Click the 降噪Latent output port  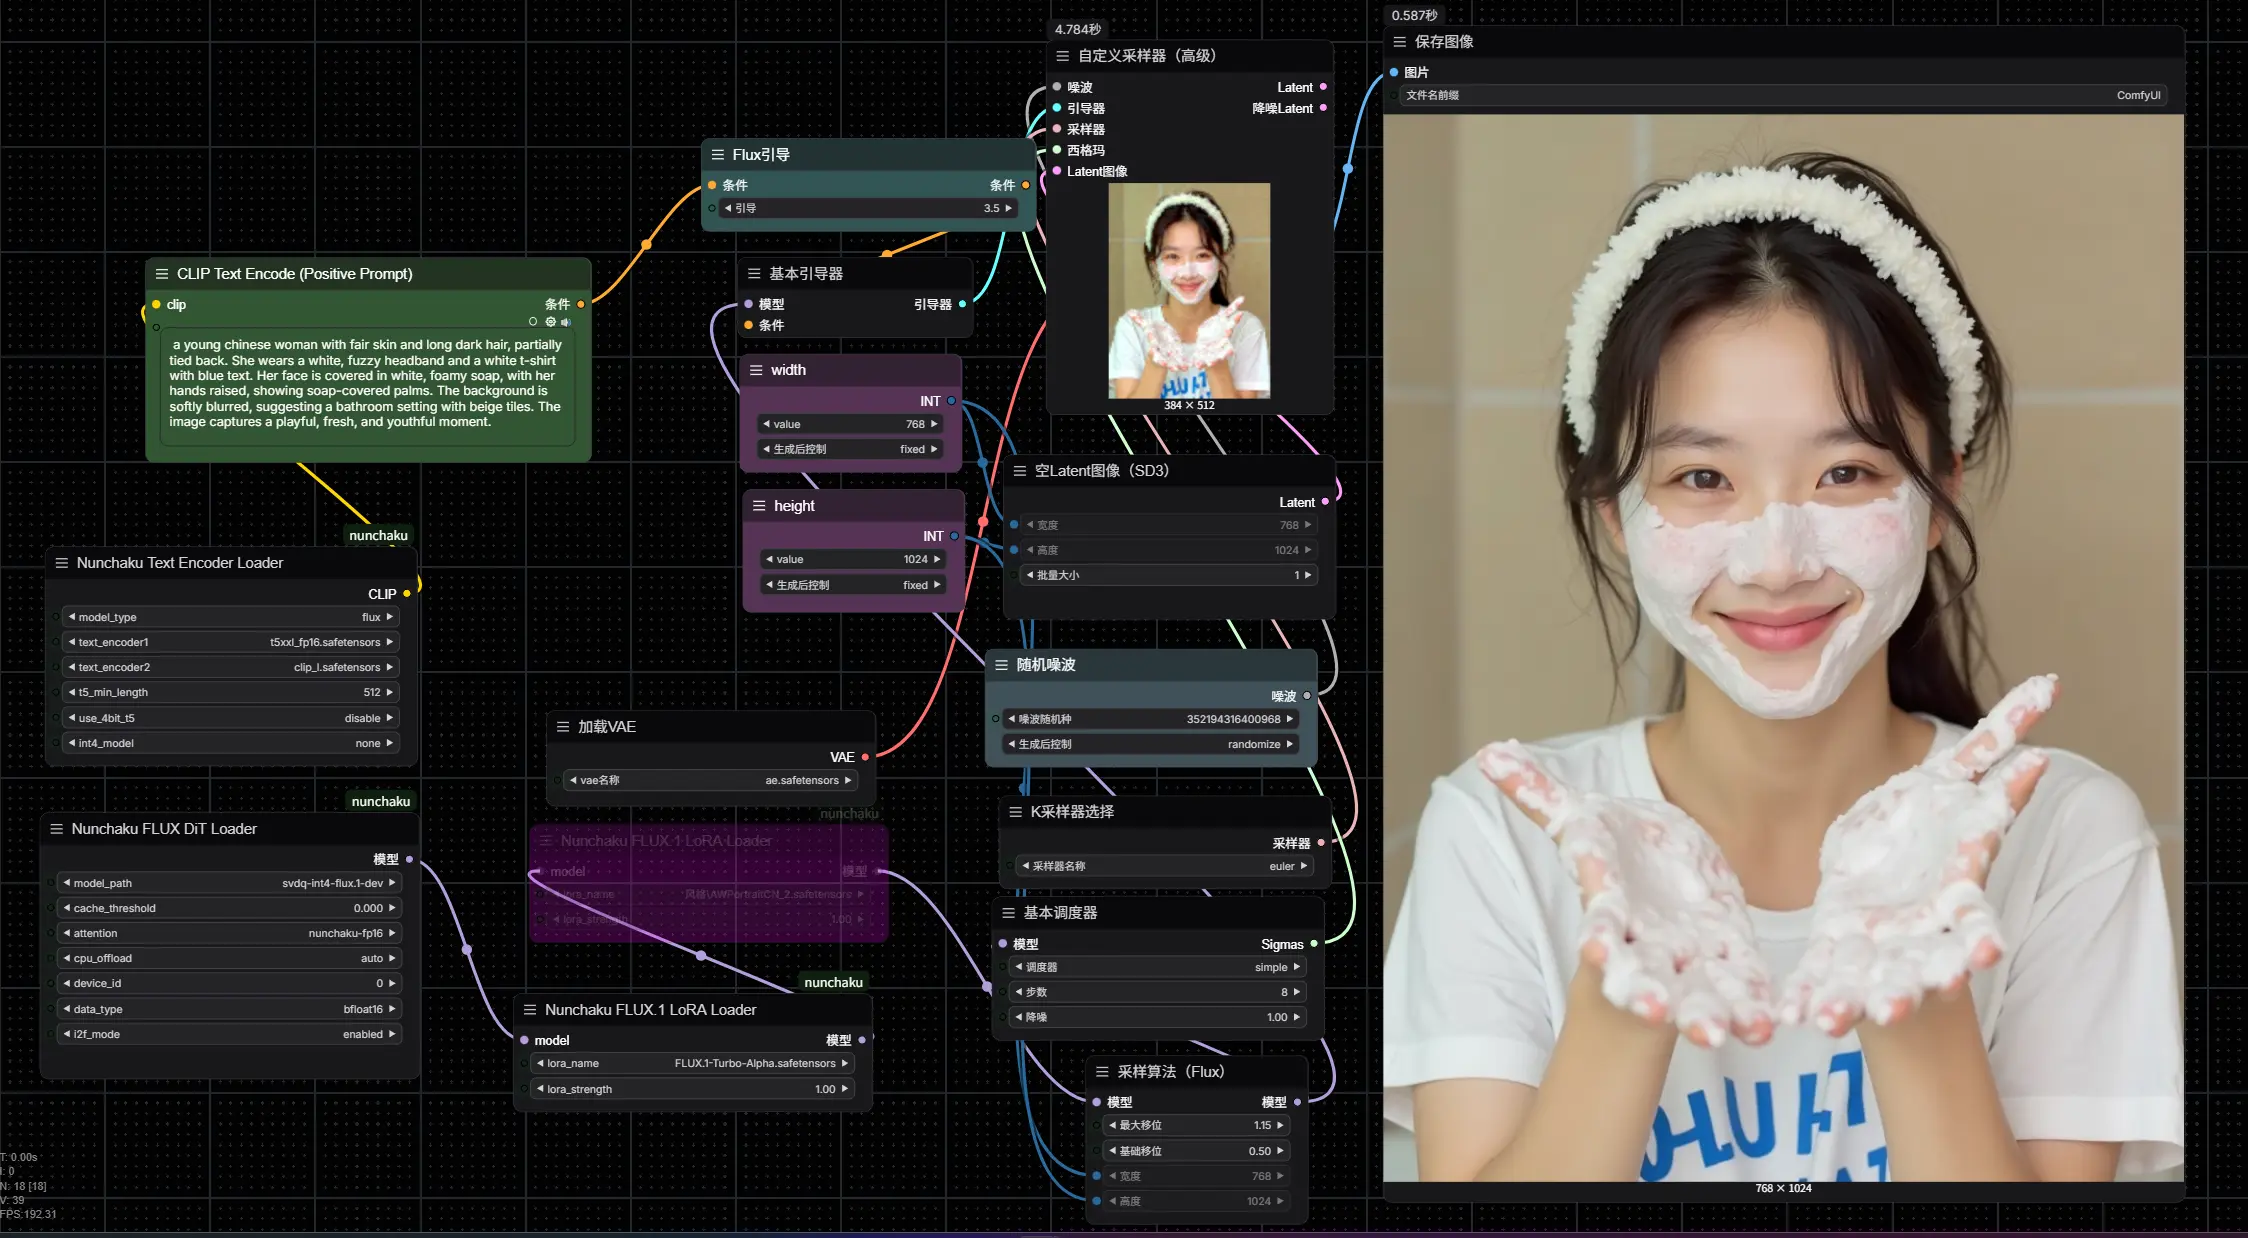pyautogui.click(x=1323, y=108)
